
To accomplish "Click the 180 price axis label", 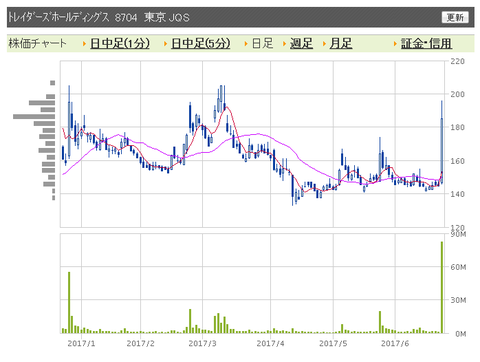I will coord(457,127).
